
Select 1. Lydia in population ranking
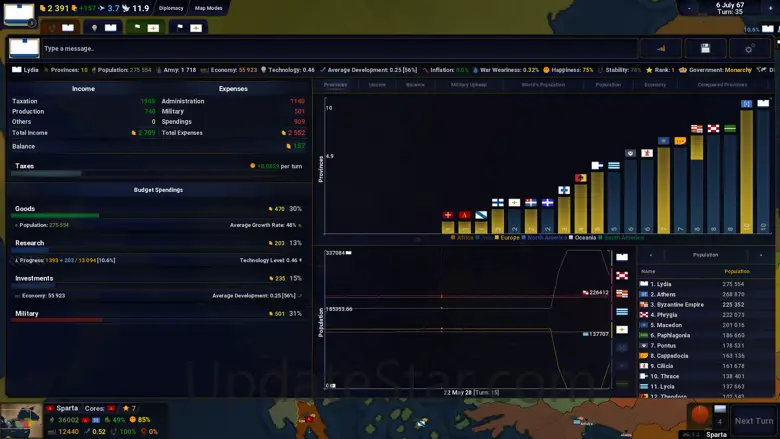tap(706, 284)
